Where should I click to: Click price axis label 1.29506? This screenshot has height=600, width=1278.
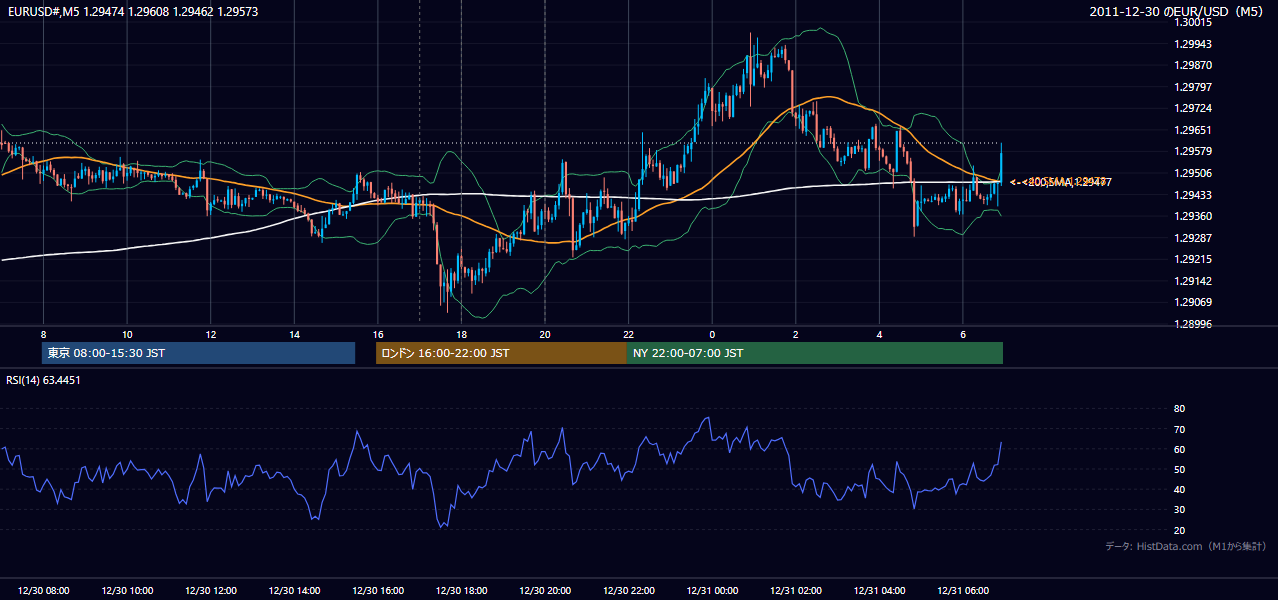pyautogui.click(x=1193, y=173)
